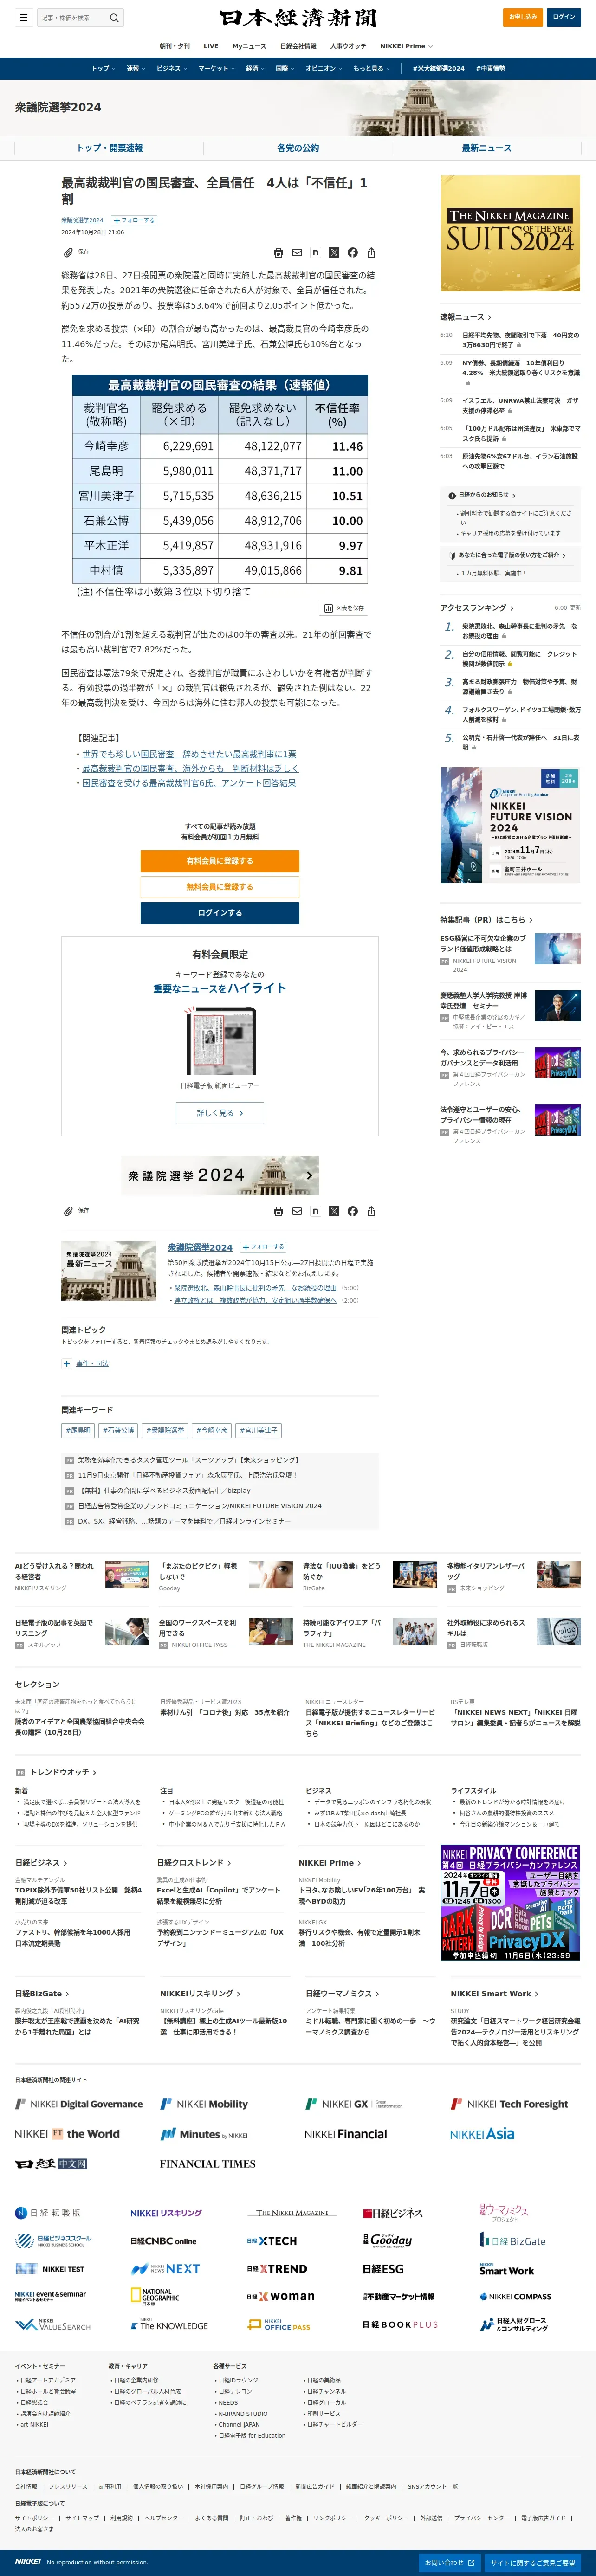This screenshot has height=2576, width=596.
Task: Expand the 速報 dropdown in the navigation bar
Action: [x=136, y=68]
